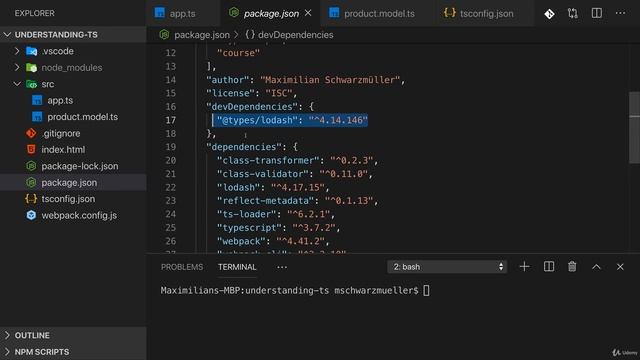This screenshot has height=360, width=640.
Task: Click the EXPLORER header label
Action: coord(34,13)
